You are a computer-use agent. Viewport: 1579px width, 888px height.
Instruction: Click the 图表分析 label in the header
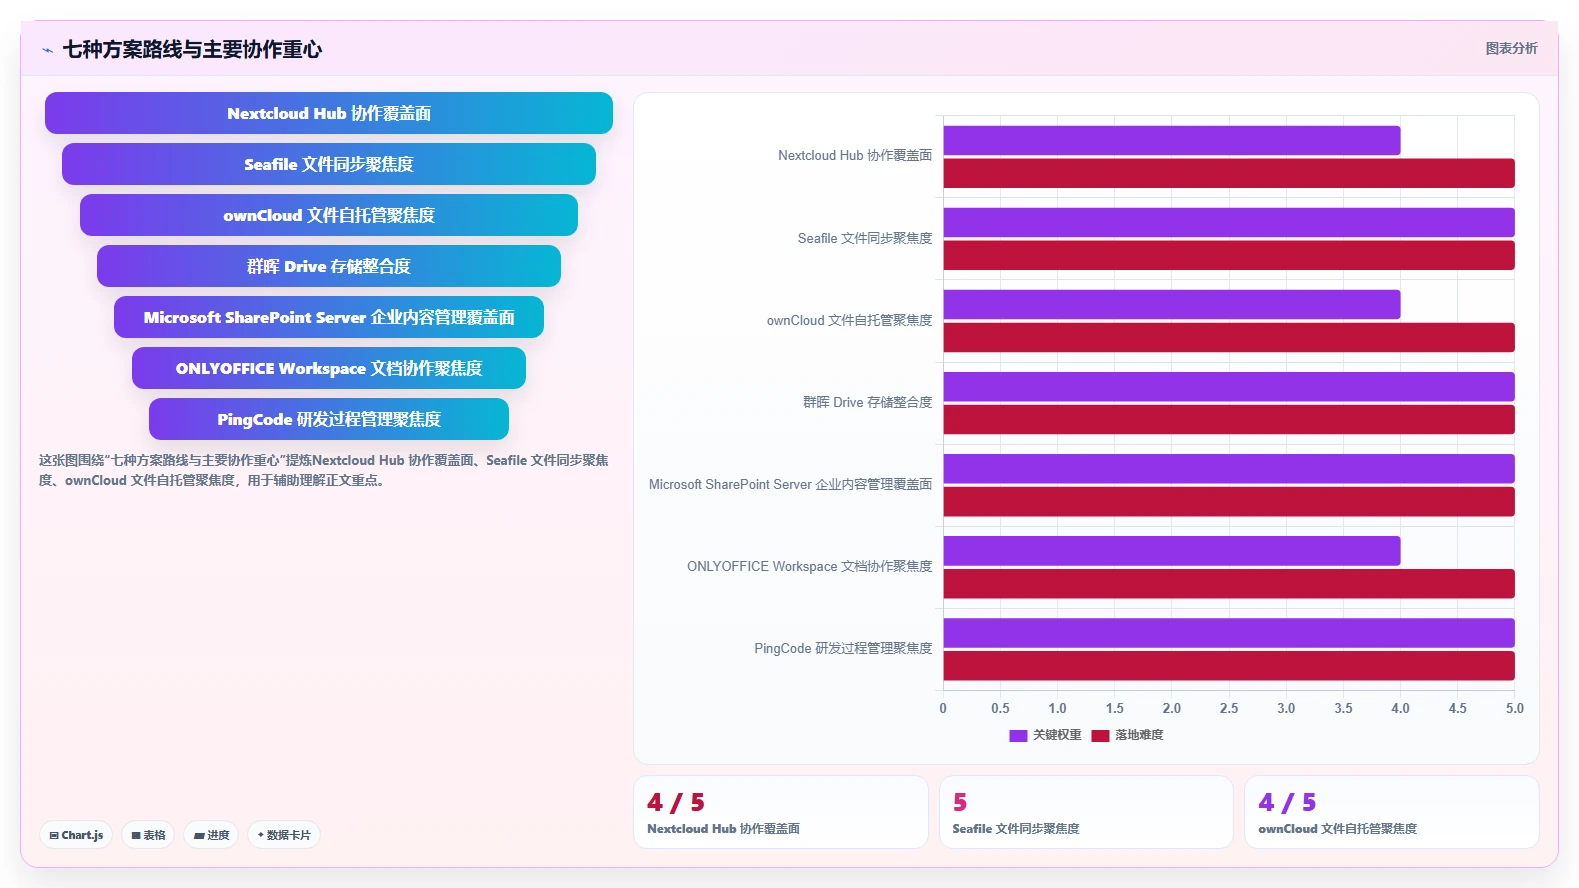pos(1511,48)
